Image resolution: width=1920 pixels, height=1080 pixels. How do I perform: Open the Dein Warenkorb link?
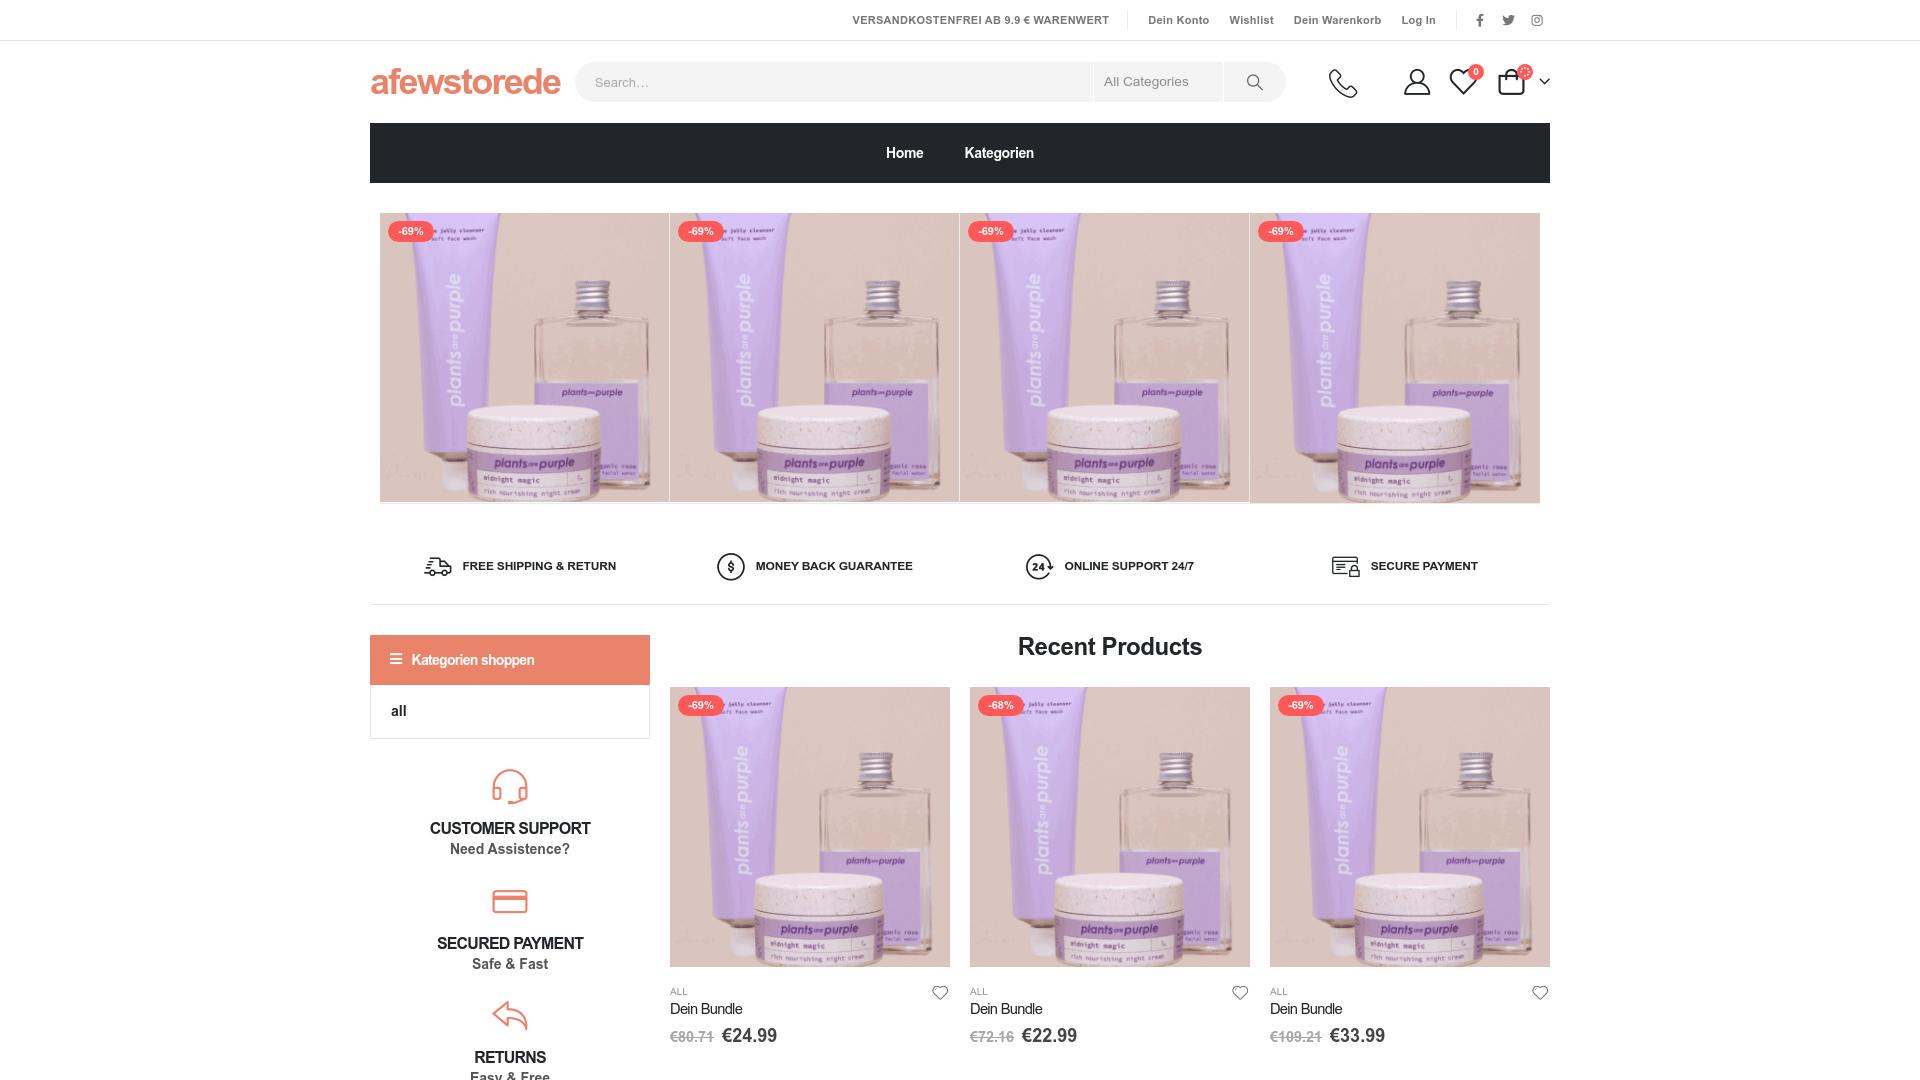1337,20
